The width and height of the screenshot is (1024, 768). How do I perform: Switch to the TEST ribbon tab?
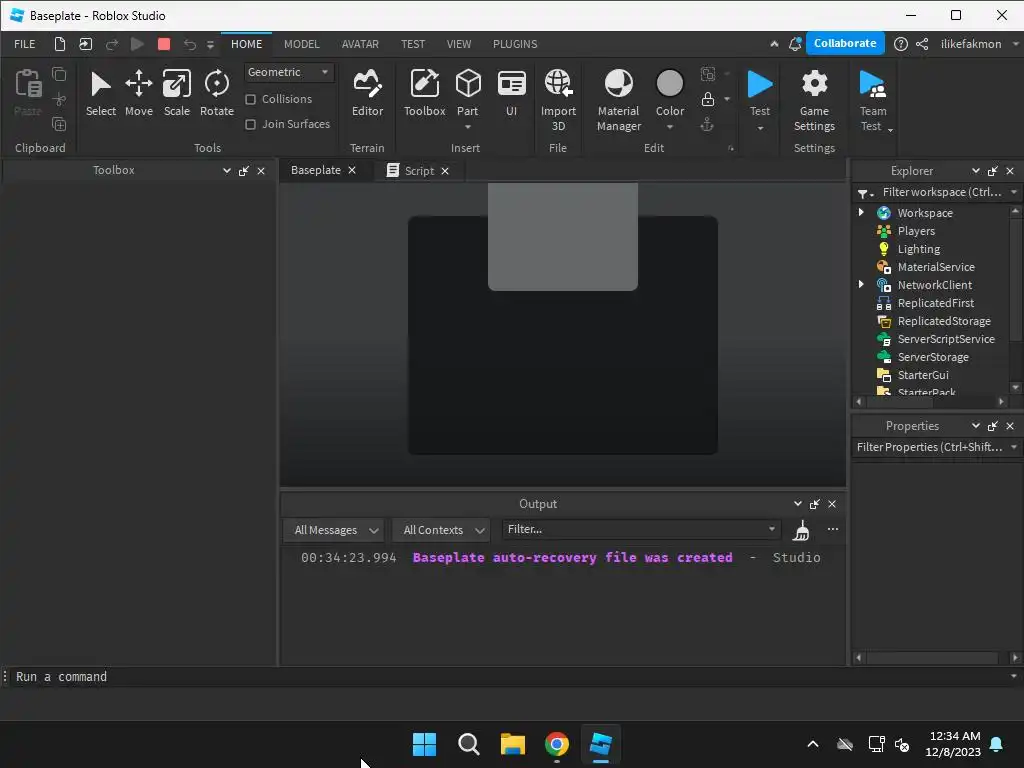[x=413, y=44]
